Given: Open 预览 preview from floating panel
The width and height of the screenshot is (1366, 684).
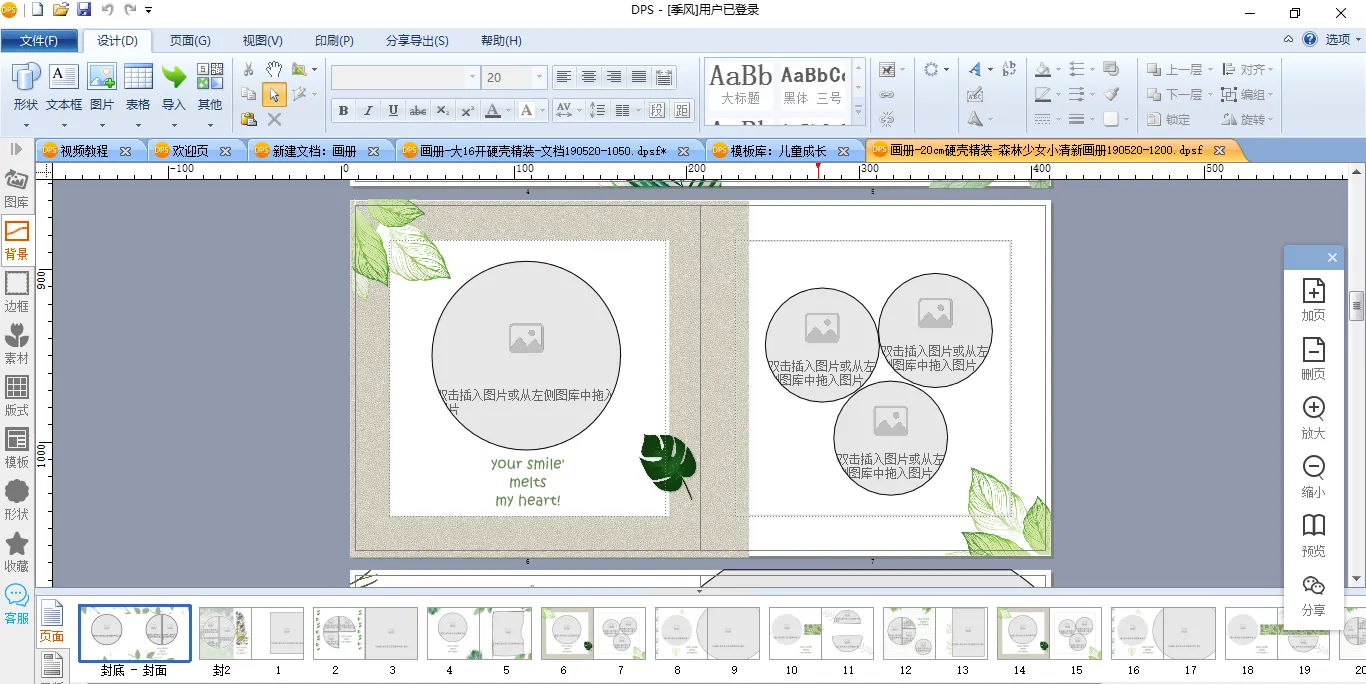Looking at the screenshot, I should click(1313, 534).
